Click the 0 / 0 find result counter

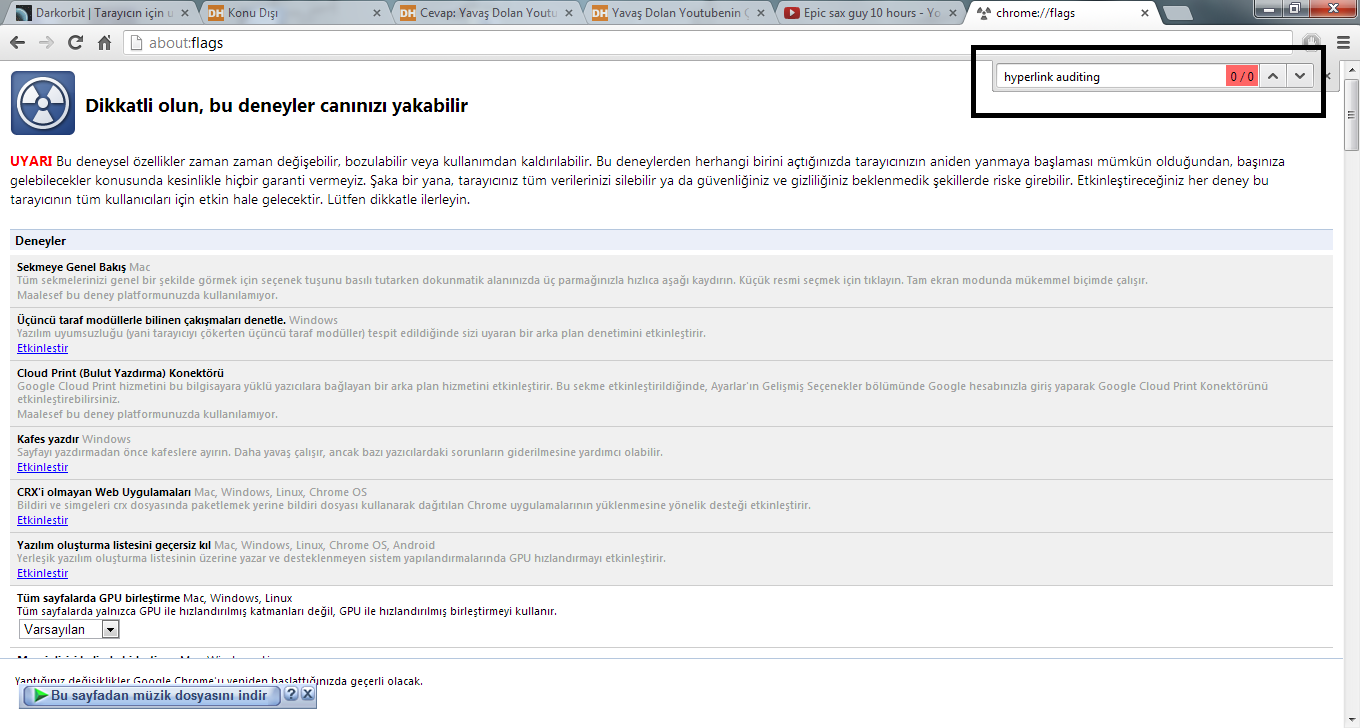(x=1242, y=76)
